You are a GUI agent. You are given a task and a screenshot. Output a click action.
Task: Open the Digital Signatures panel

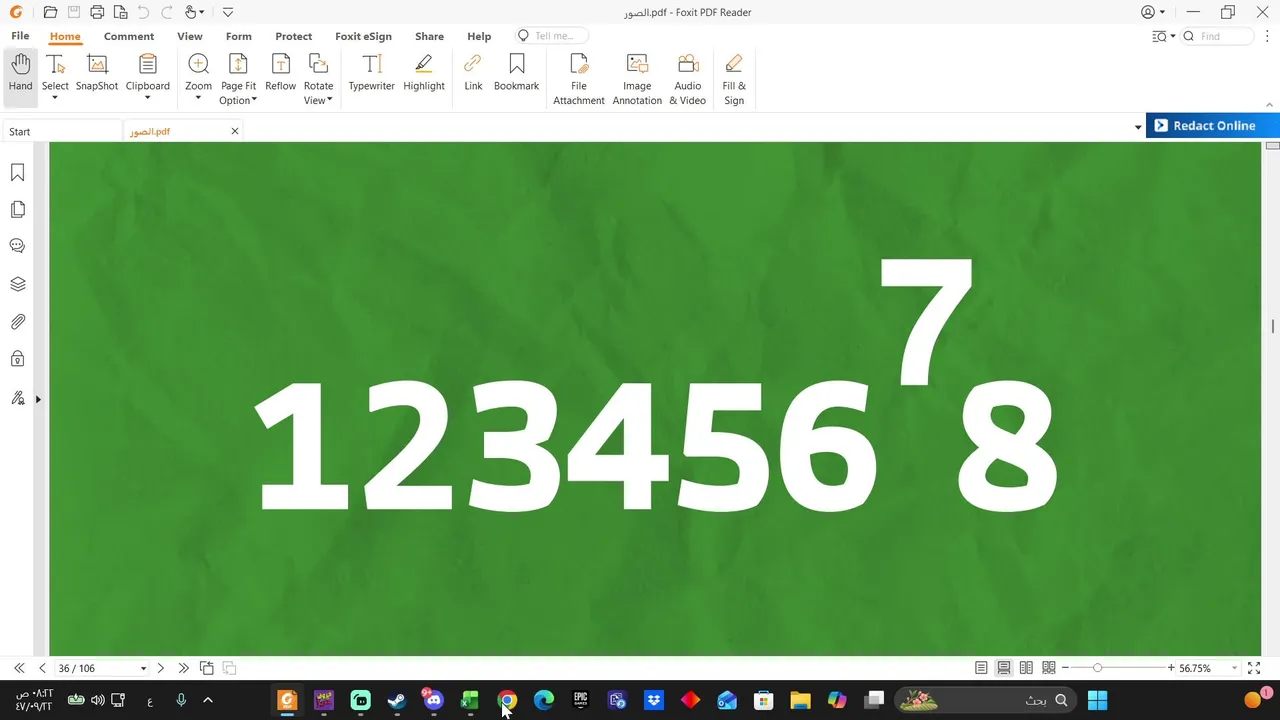(x=17, y=398)
